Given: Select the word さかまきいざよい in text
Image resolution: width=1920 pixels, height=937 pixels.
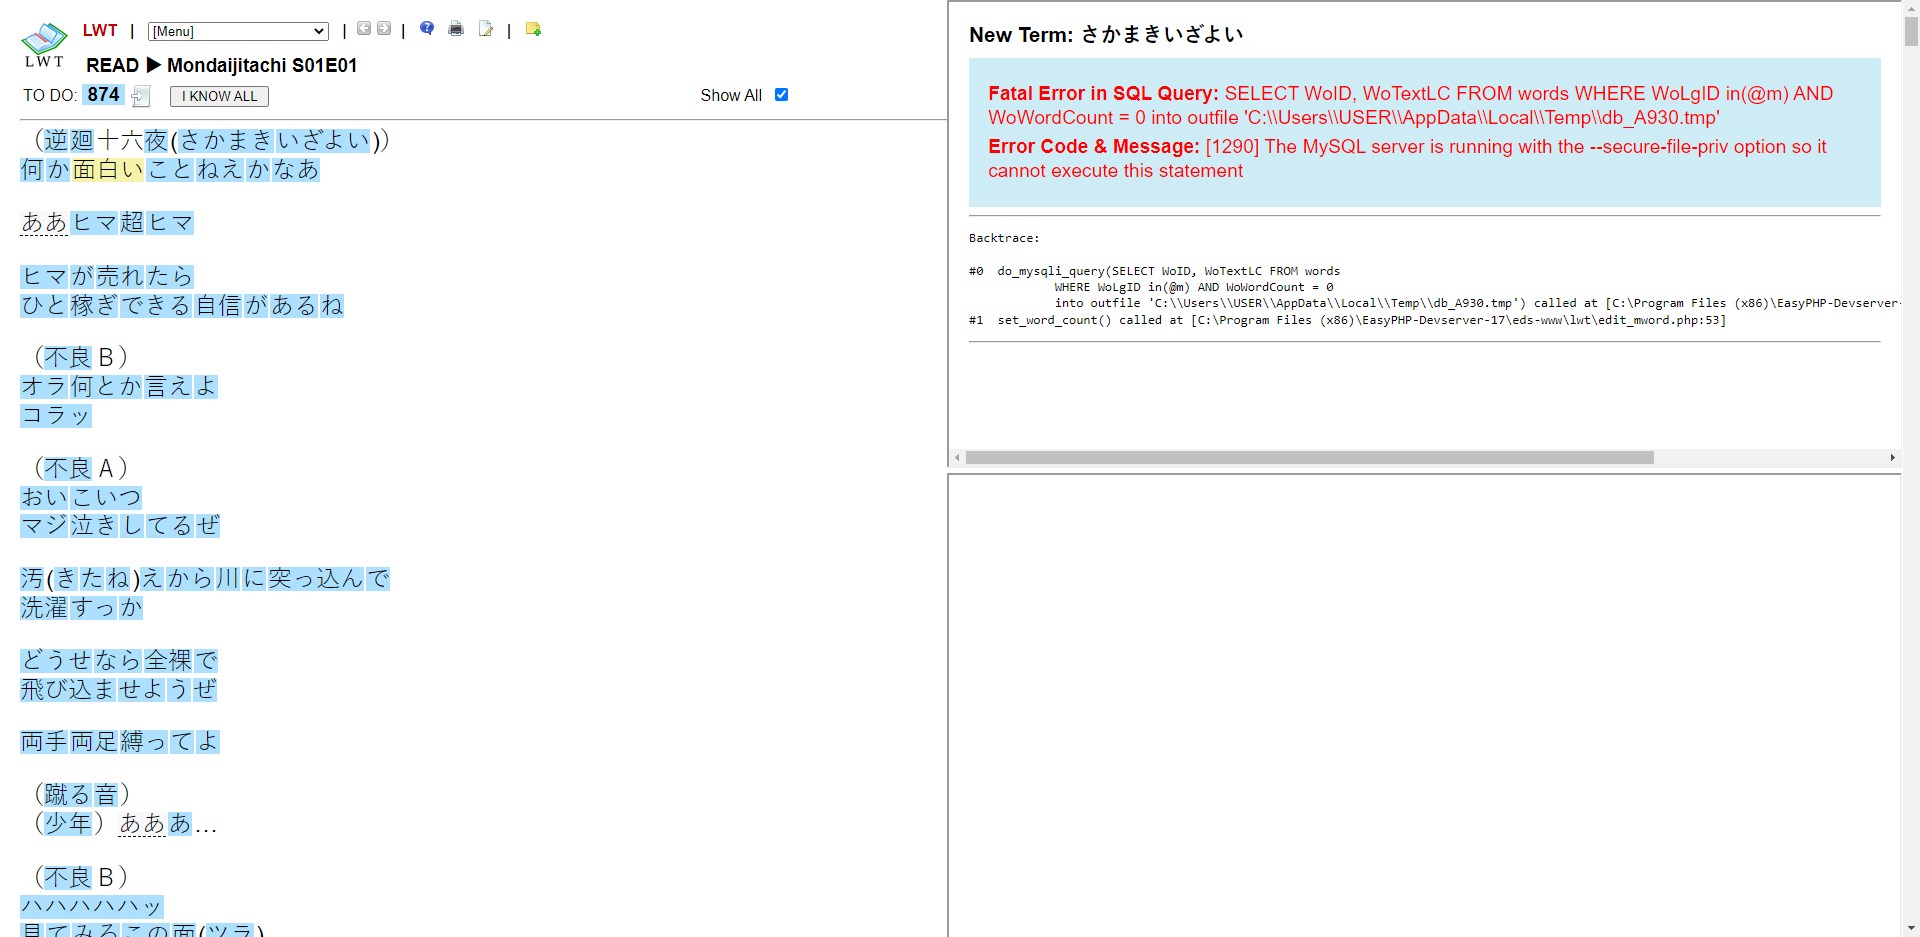Looking at the screenshot, I should tap(275, 140).
